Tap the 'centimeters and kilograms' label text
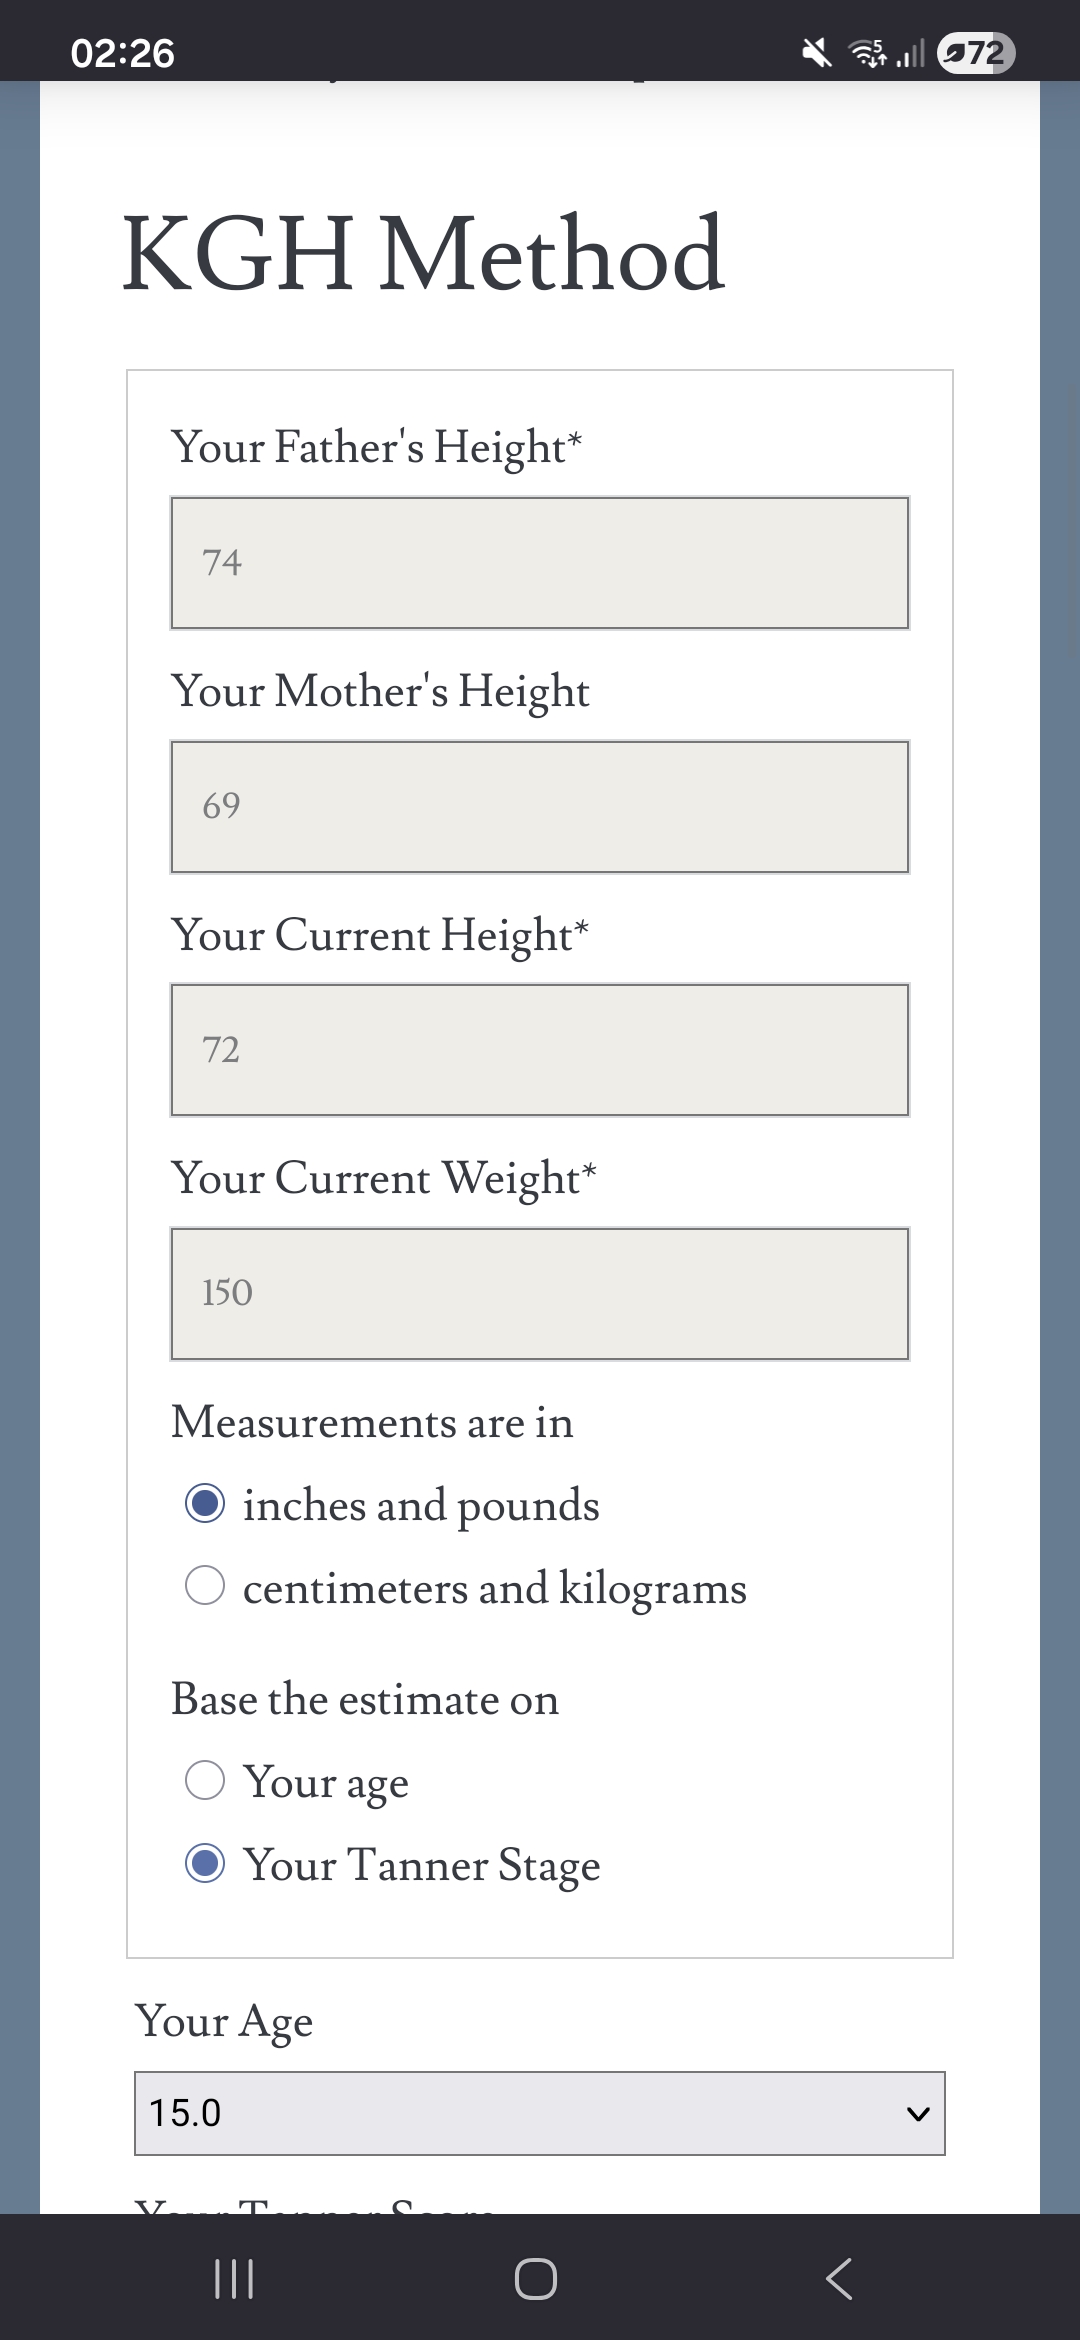The width and height of the screenshot is (1080, 2340). click(494, 1588)
